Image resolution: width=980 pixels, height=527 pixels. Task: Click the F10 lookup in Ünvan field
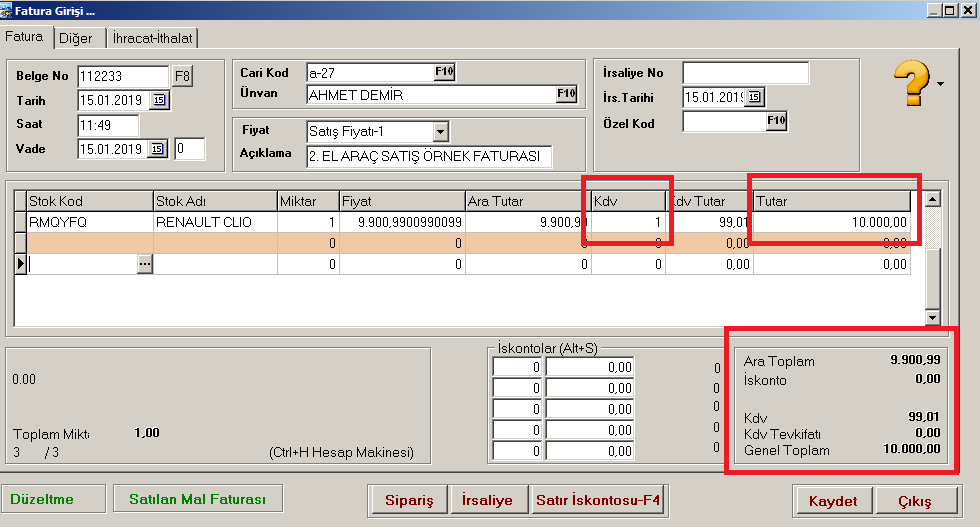pos(566,94)
